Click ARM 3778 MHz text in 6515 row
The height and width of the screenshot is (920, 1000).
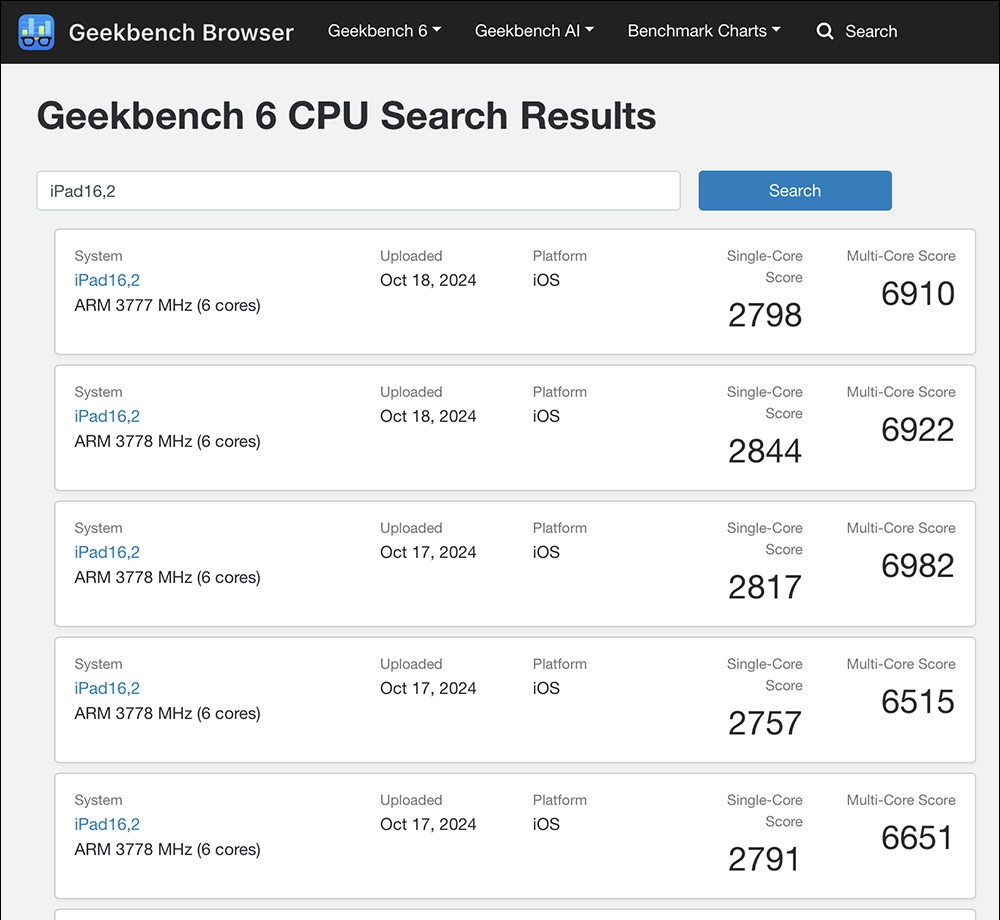tap(167, 713)
